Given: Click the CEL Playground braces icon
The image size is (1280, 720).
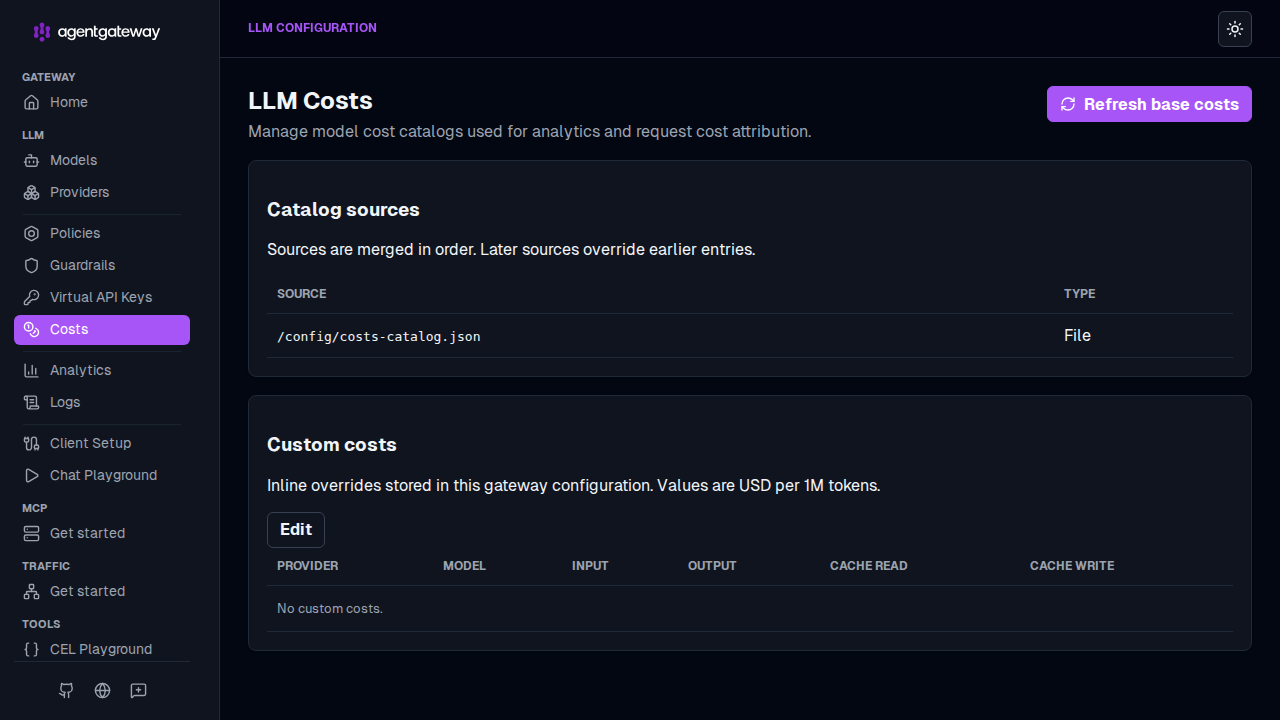Looking at the screenshot, I should [x=31, y=649].
